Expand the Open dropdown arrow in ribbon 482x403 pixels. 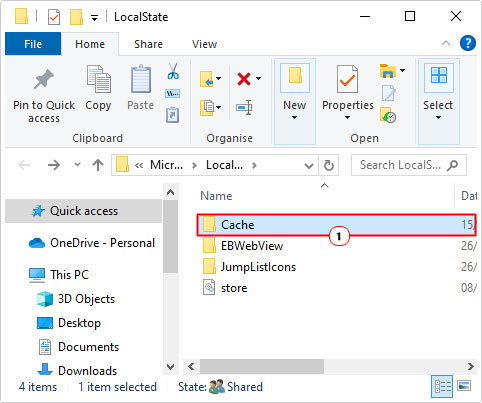(x=402, y=70)
